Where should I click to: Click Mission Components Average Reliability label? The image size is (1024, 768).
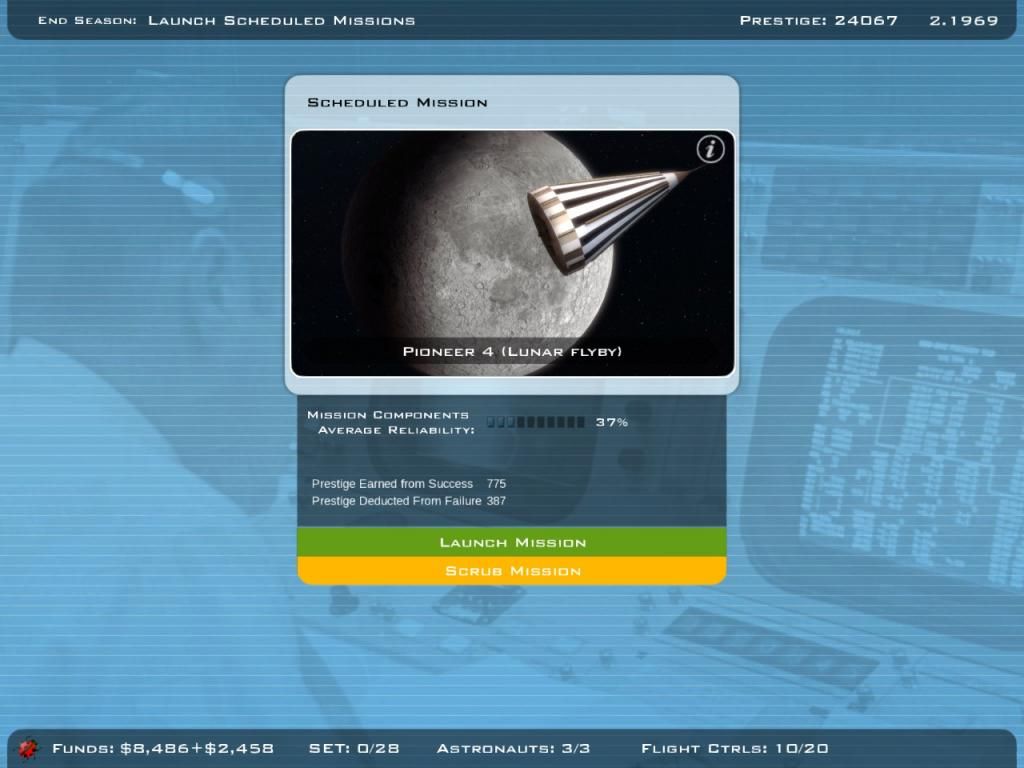coord(390,423)
